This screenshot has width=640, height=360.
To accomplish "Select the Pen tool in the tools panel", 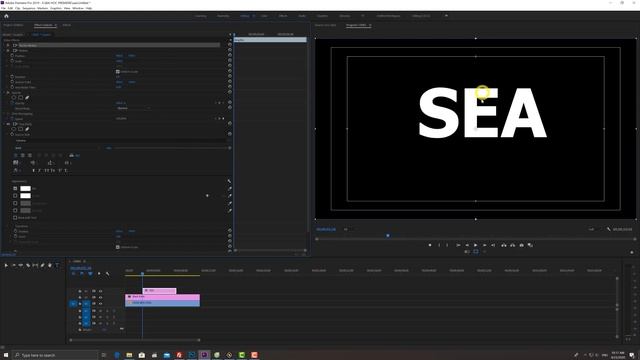I will coord(42,265).
